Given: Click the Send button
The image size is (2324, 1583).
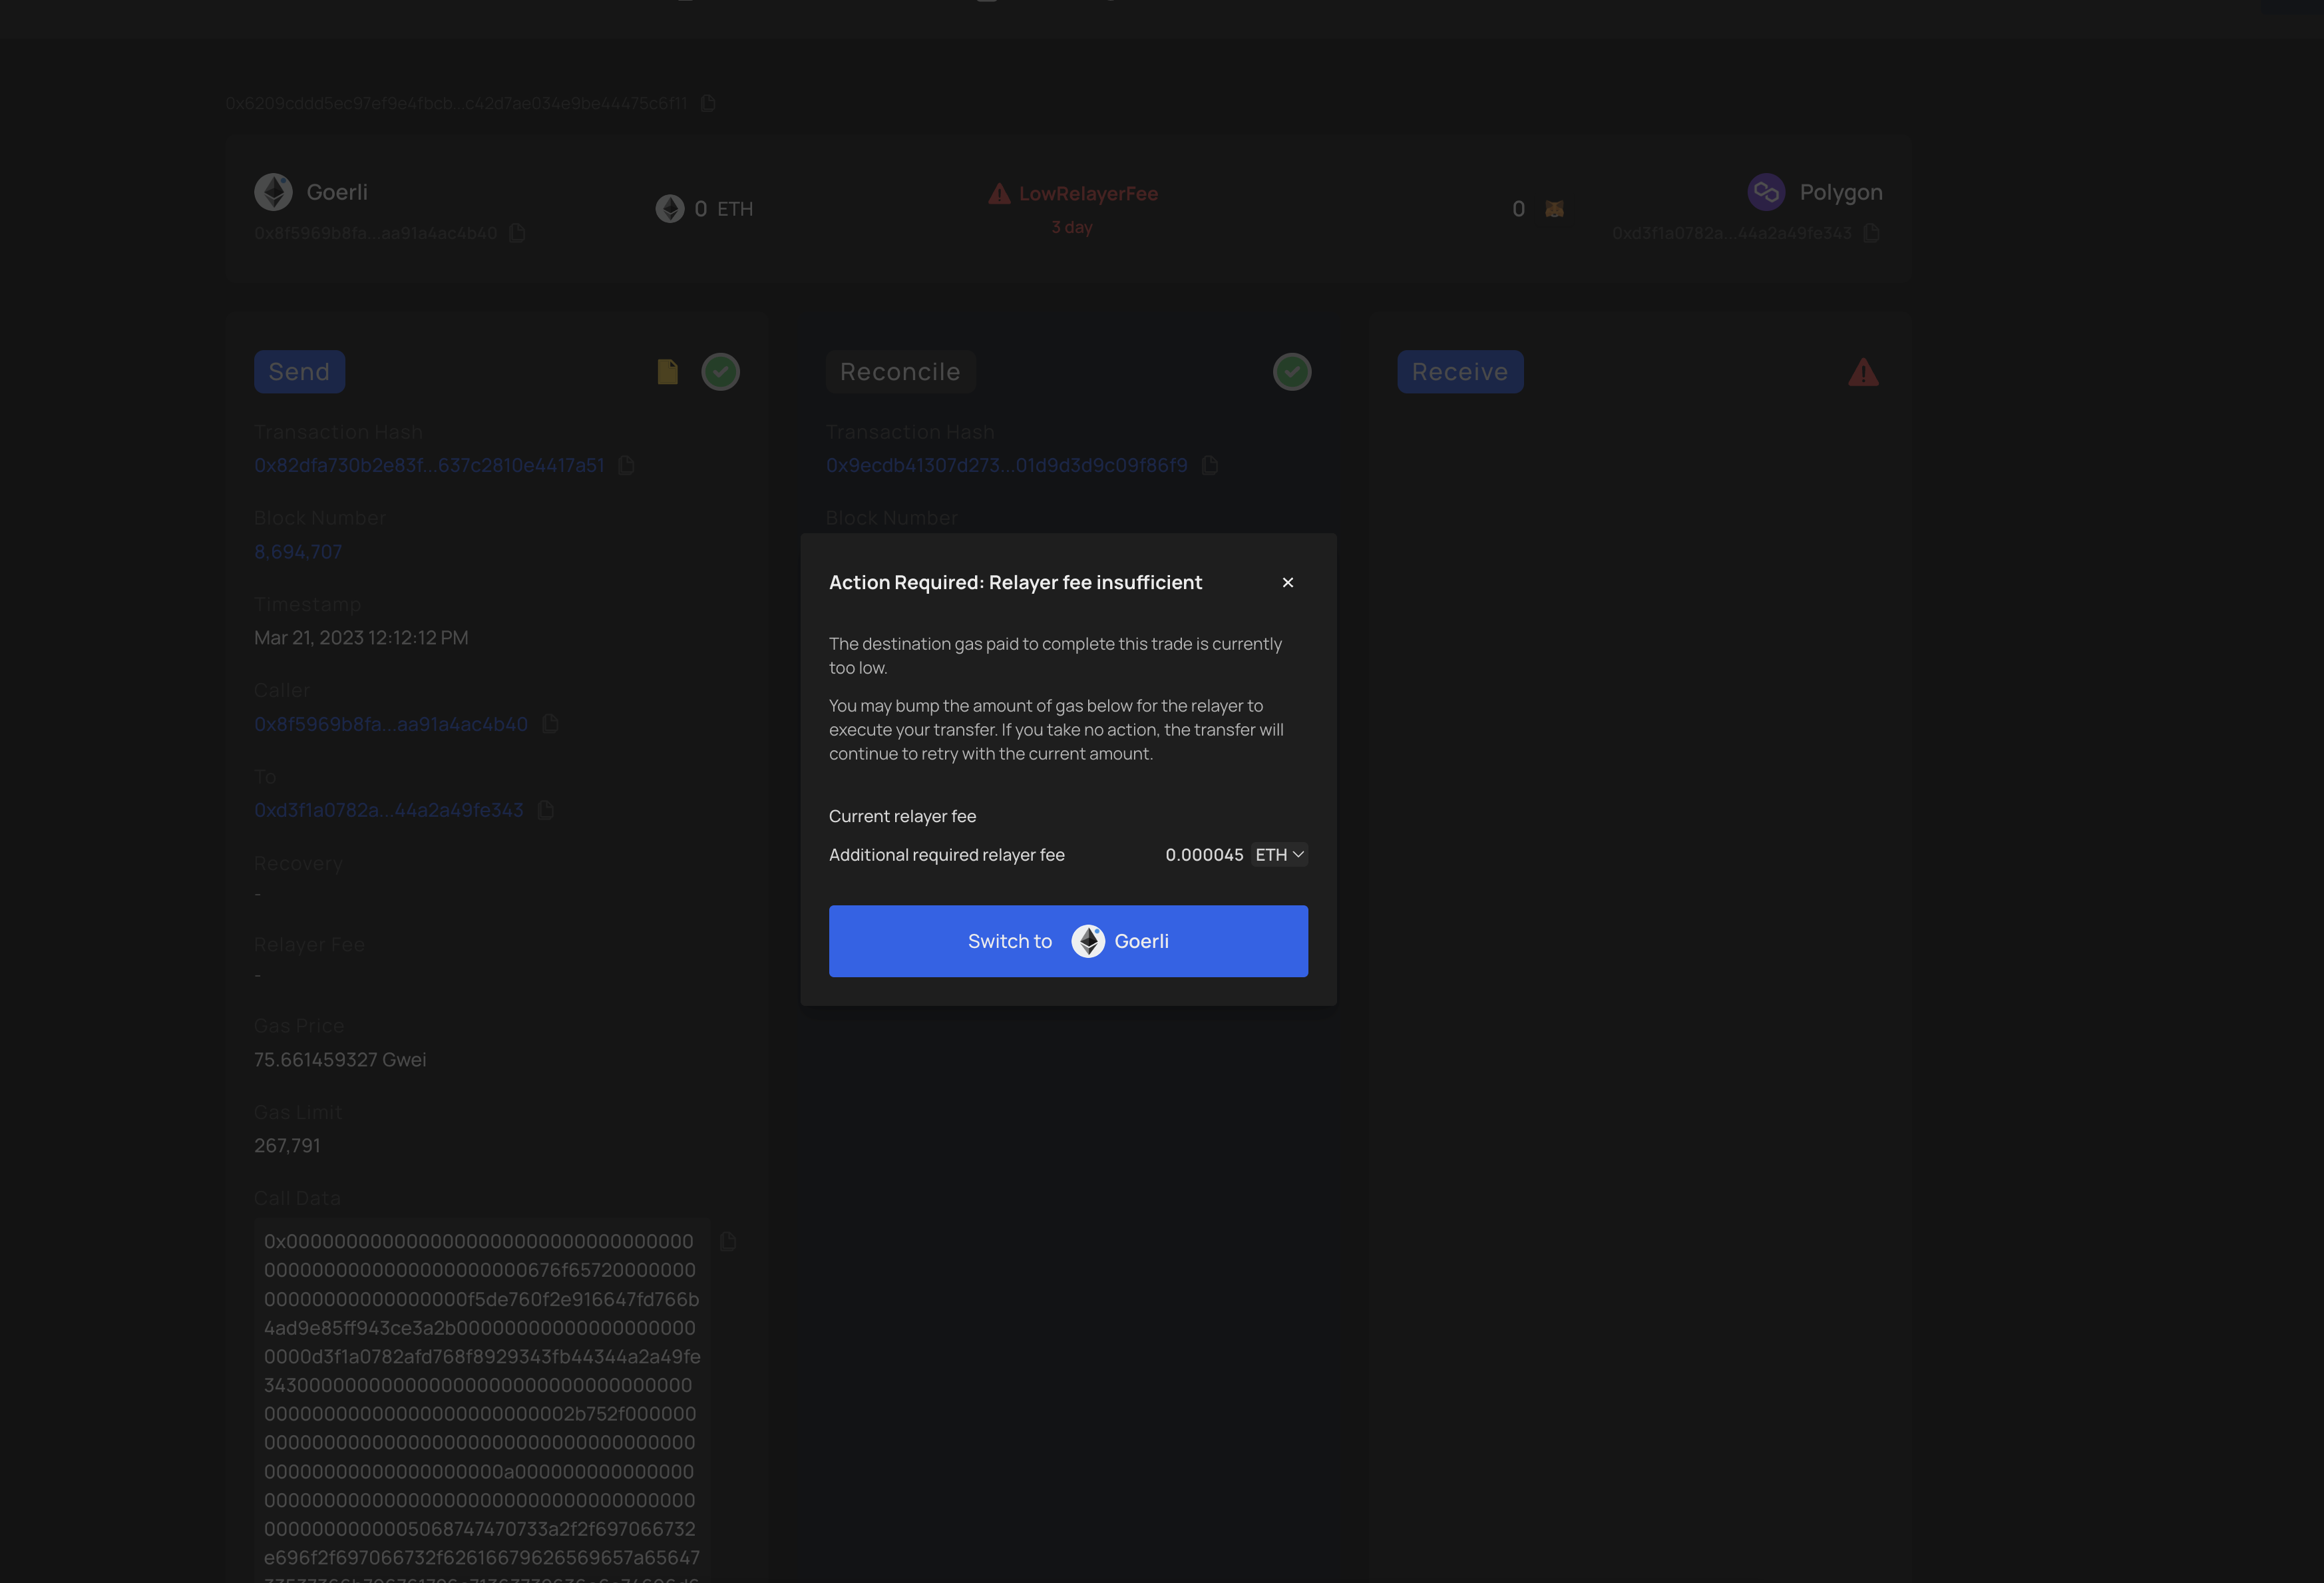Looking at the screenshot, I should tap(299, 371).
